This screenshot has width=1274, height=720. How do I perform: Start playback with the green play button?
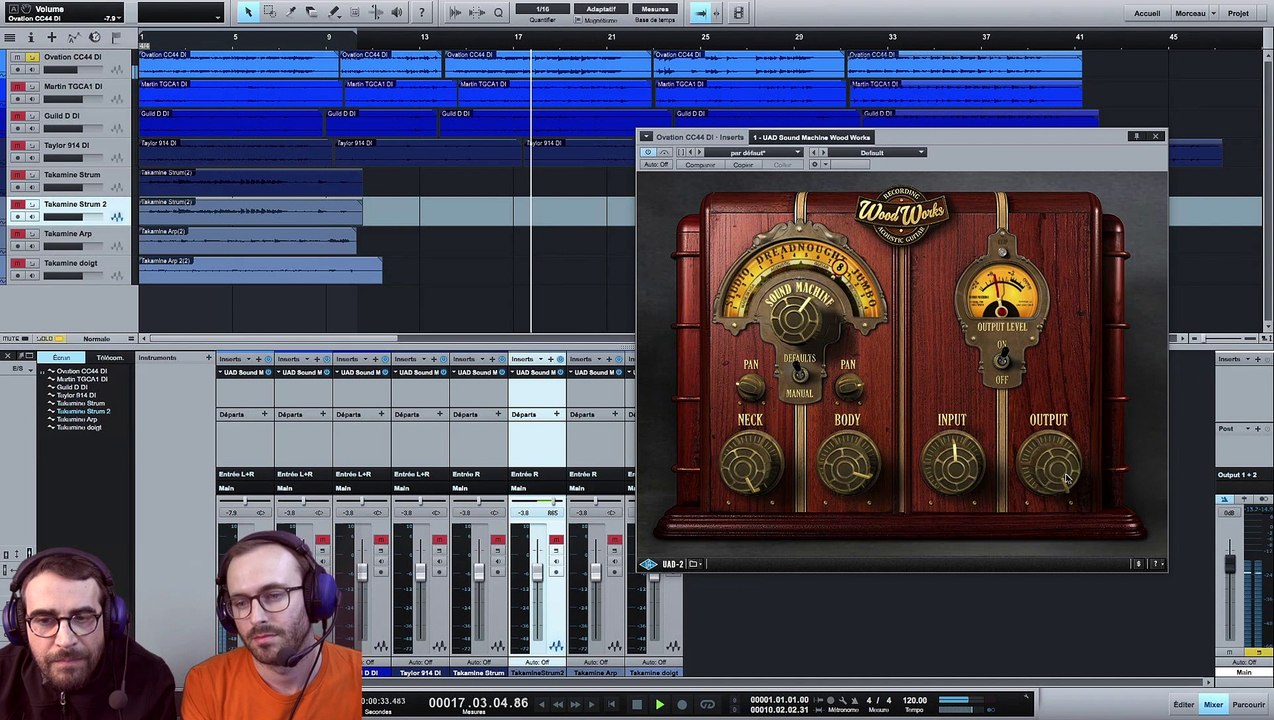pos(659,705)
